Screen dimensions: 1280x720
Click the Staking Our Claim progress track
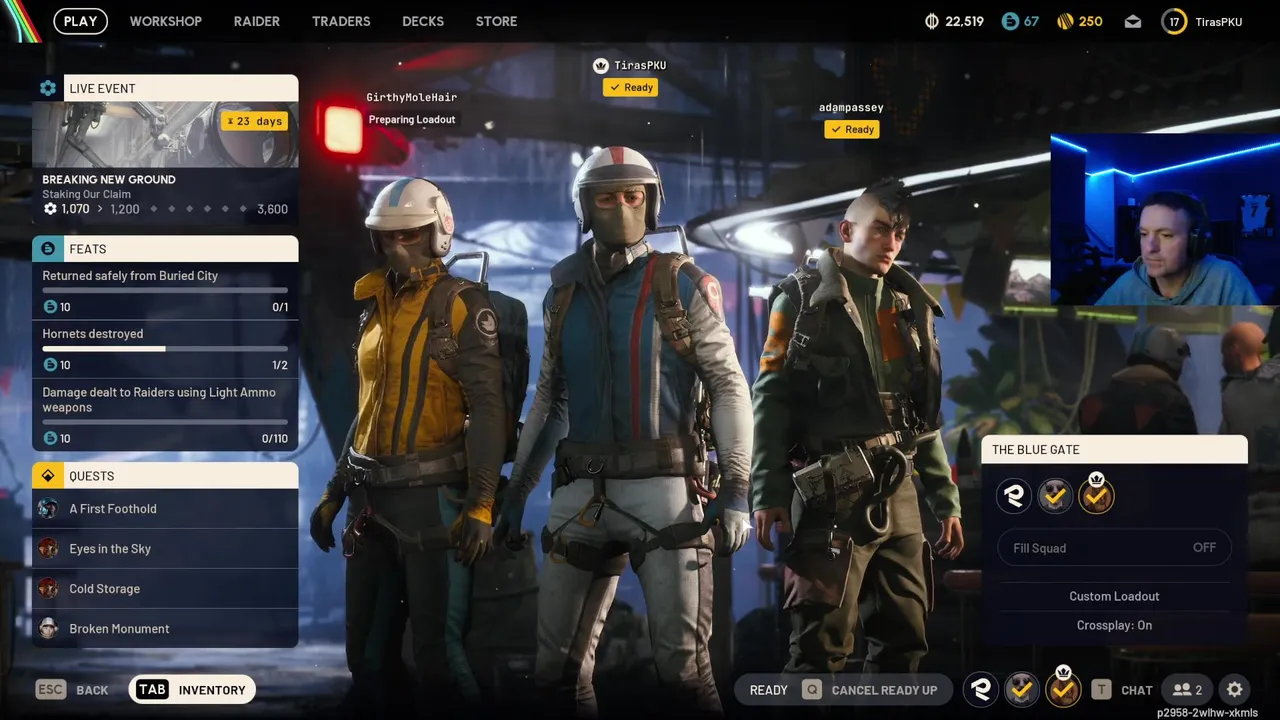click(x=165, y=209)
